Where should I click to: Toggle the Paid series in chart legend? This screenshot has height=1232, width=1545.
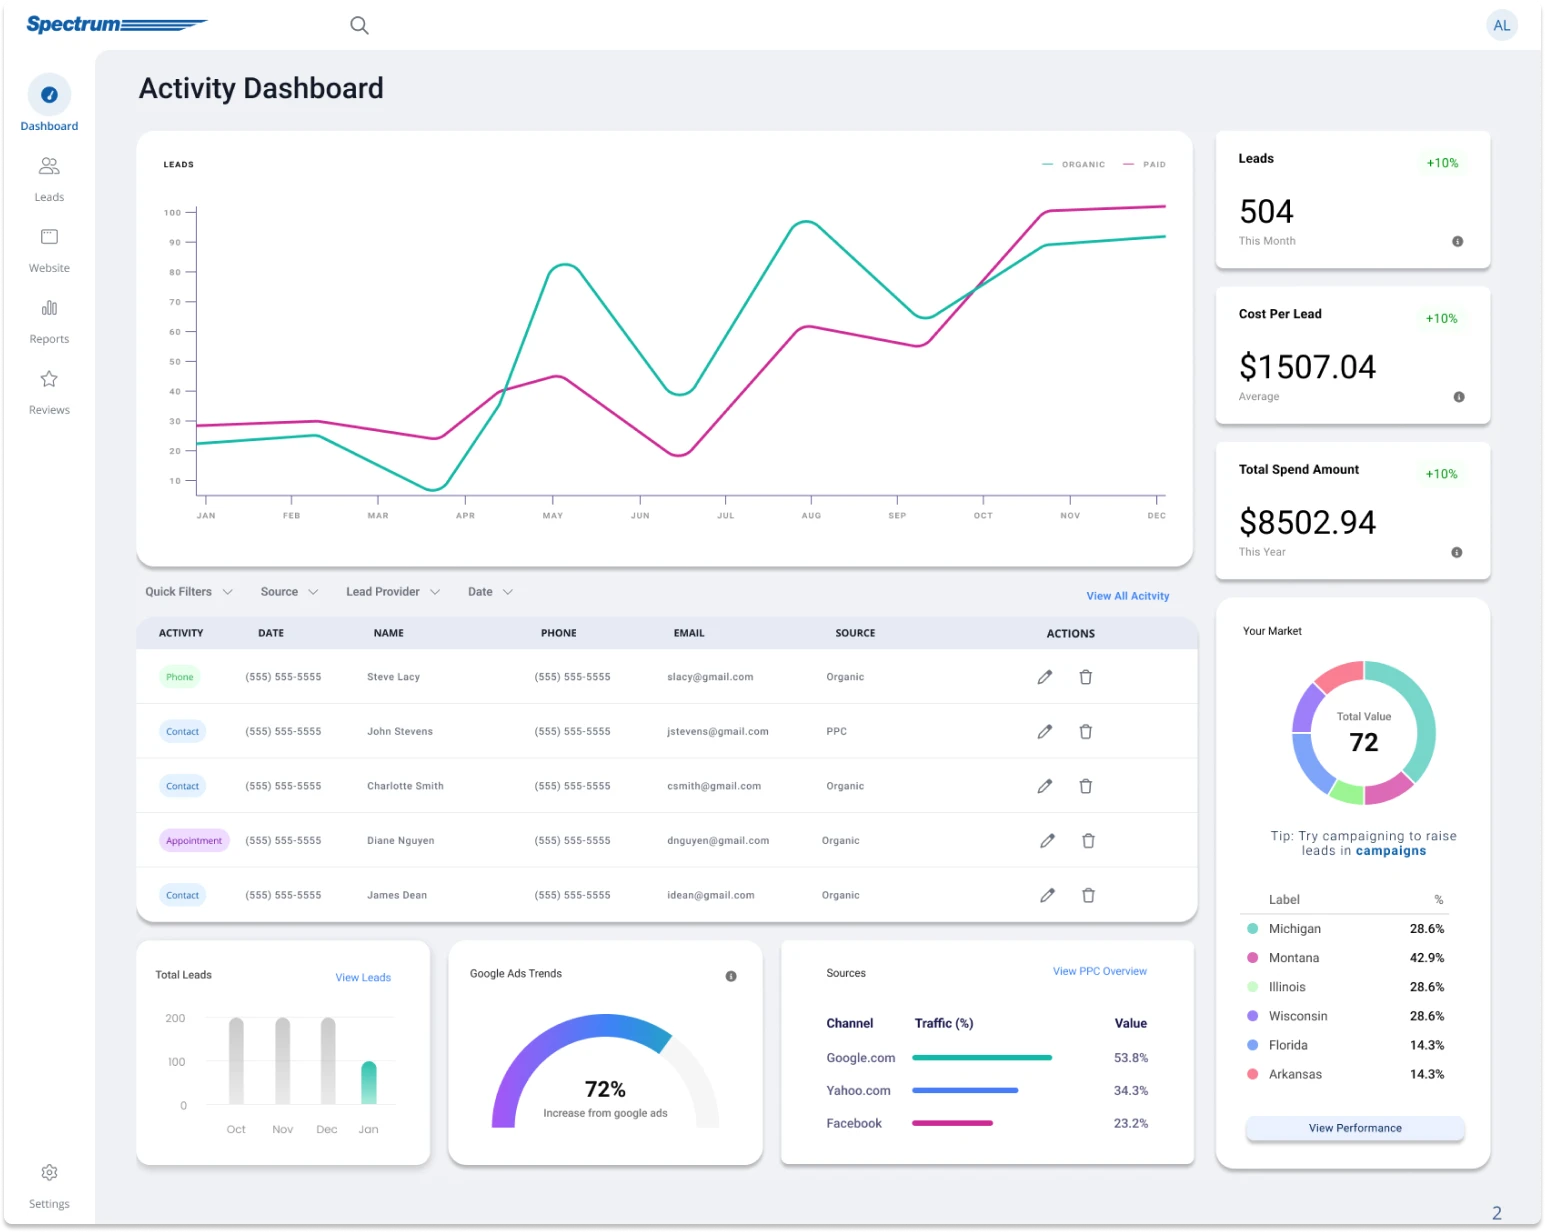(1145, 164)
